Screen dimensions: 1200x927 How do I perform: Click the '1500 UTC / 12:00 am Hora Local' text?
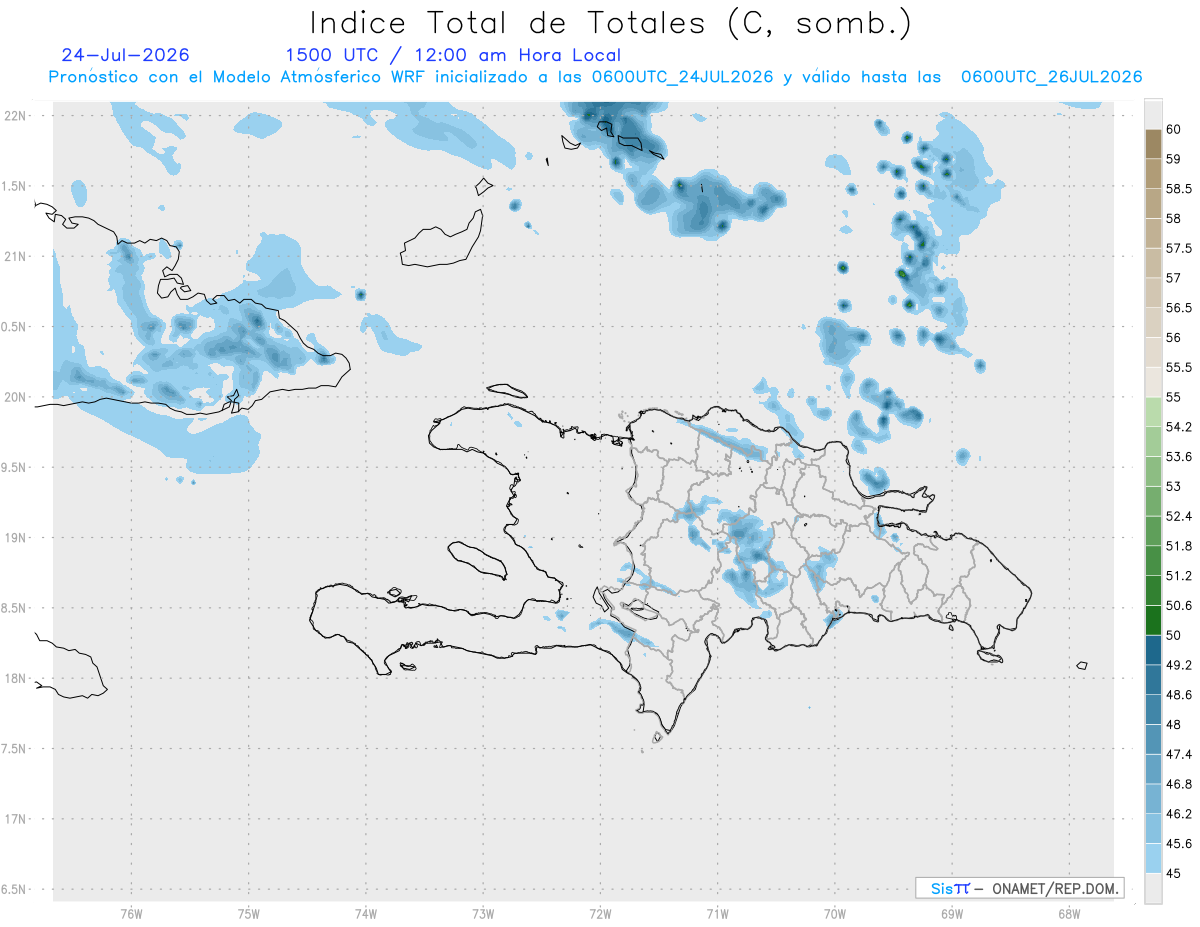(x=453, y=55)
